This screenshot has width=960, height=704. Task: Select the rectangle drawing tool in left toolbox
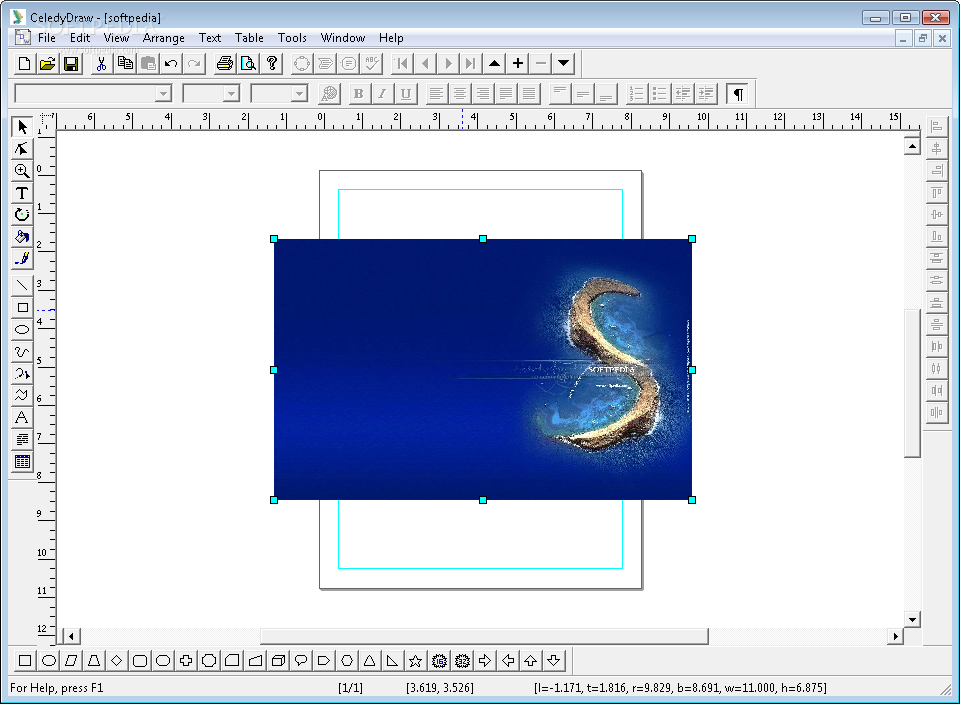[22, 307]
